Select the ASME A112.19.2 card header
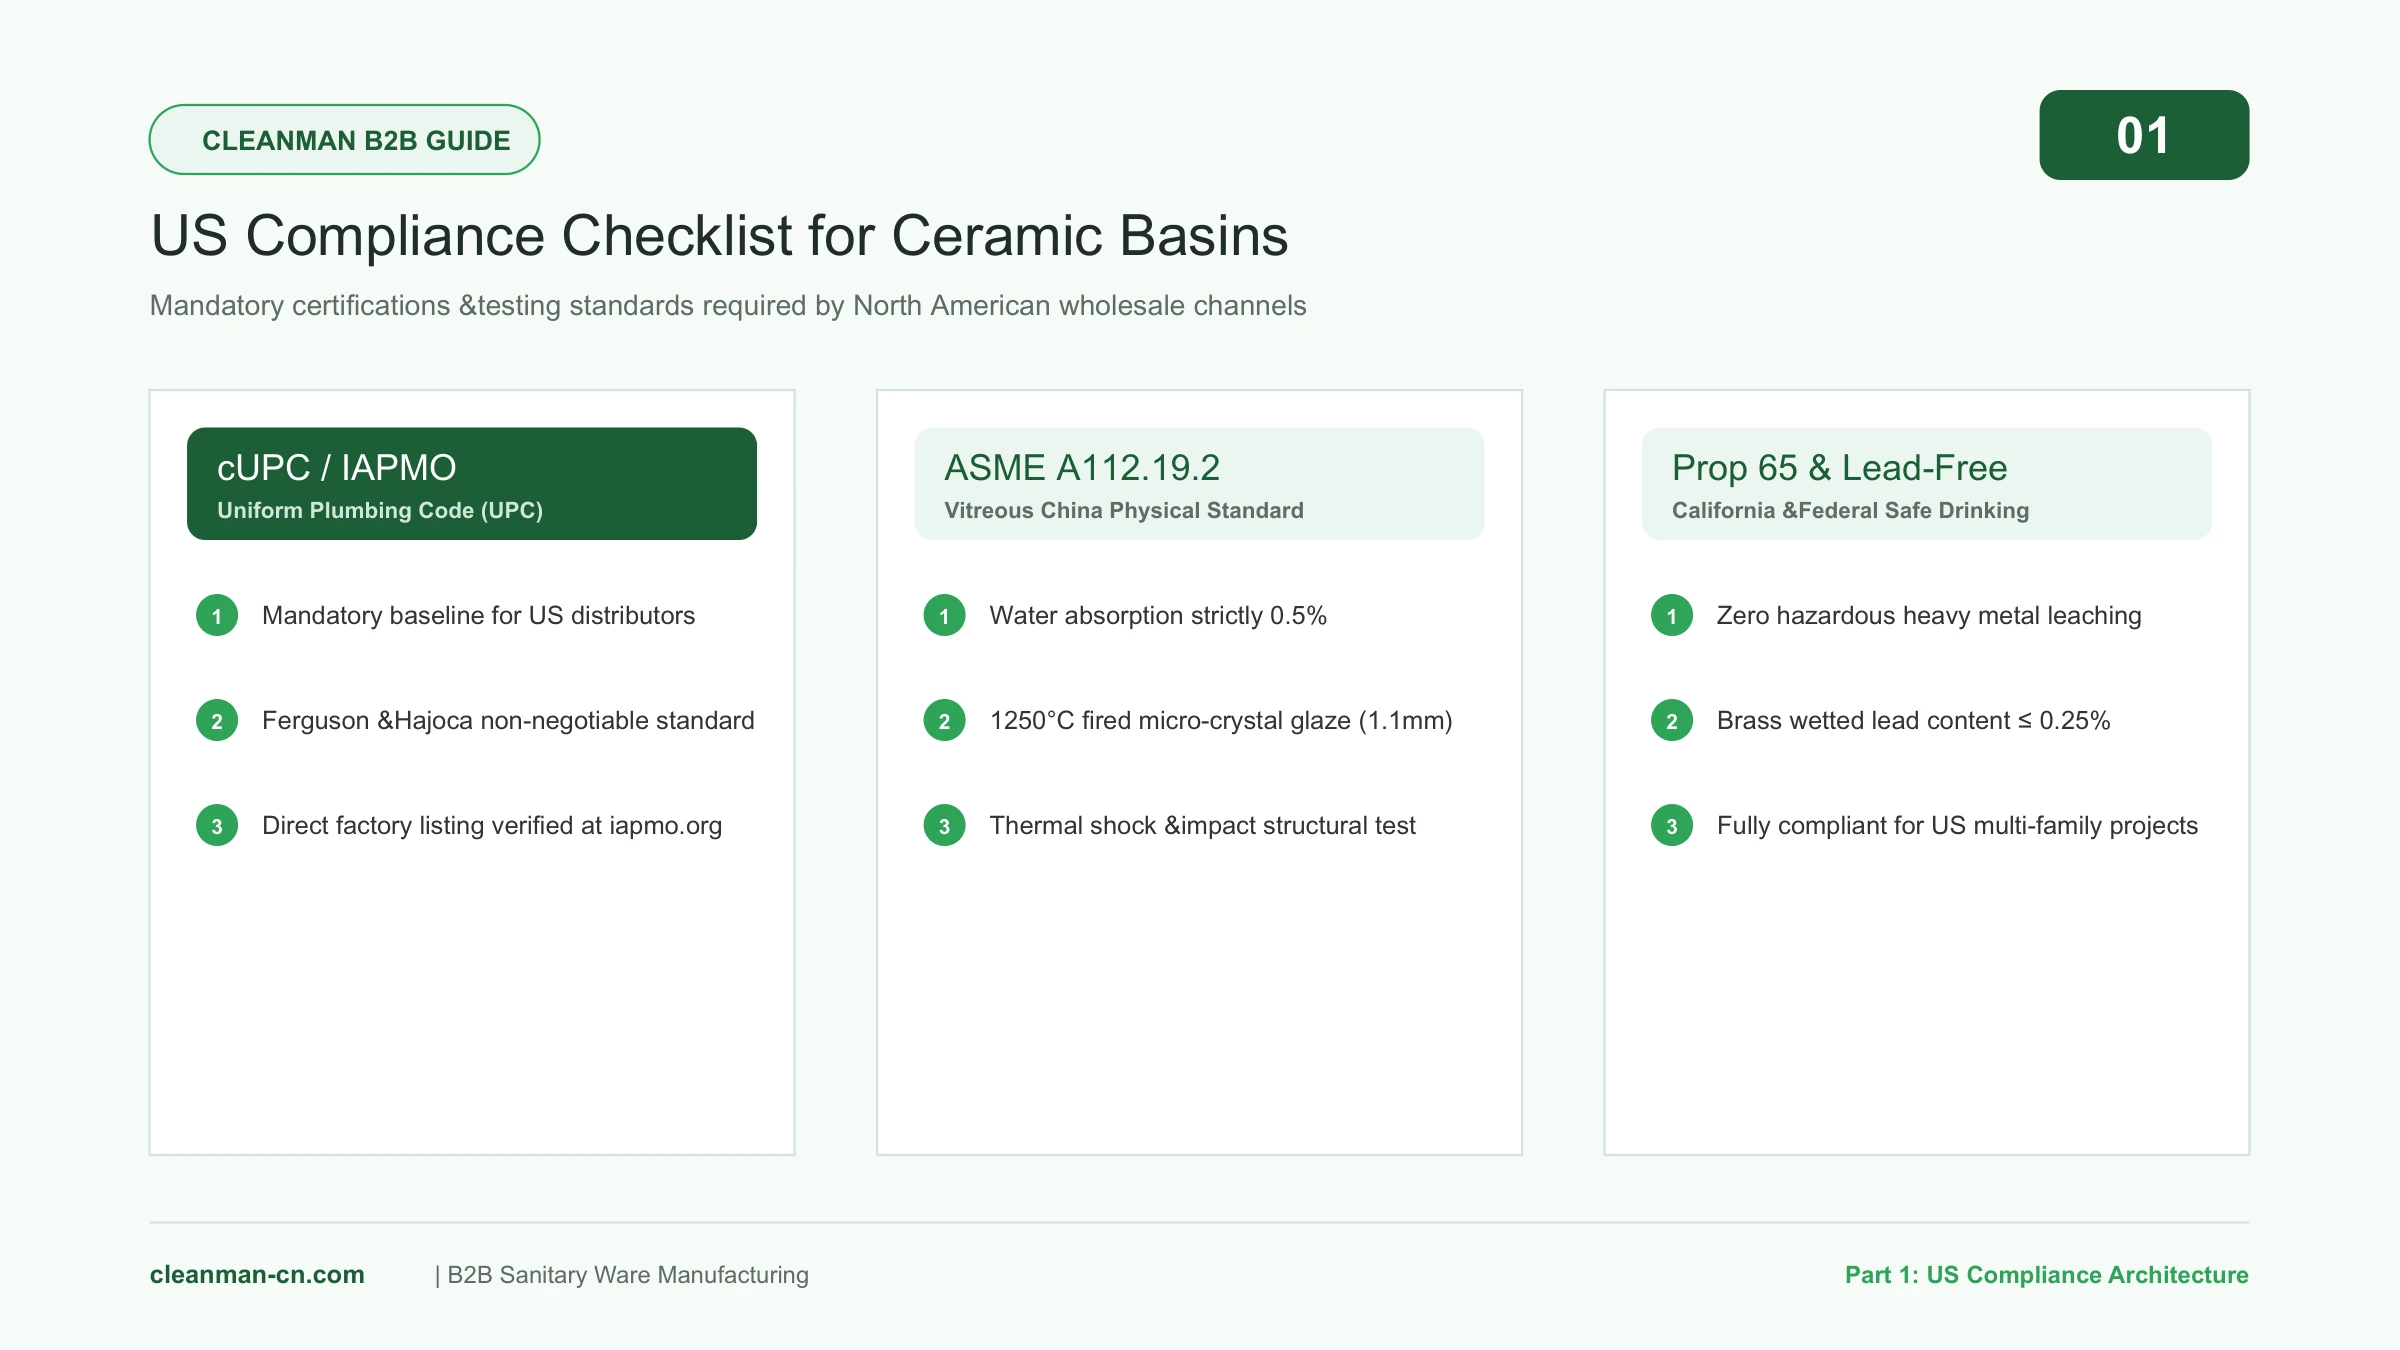This screenshot has height=1350, width=2400. (1199, 484)
